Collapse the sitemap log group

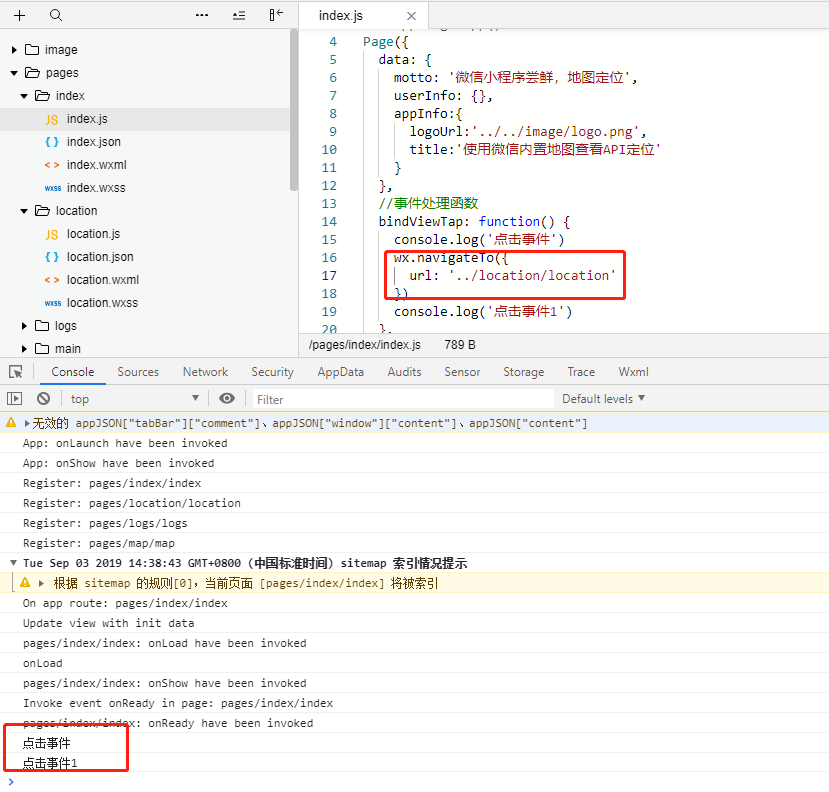pos(12,563)
